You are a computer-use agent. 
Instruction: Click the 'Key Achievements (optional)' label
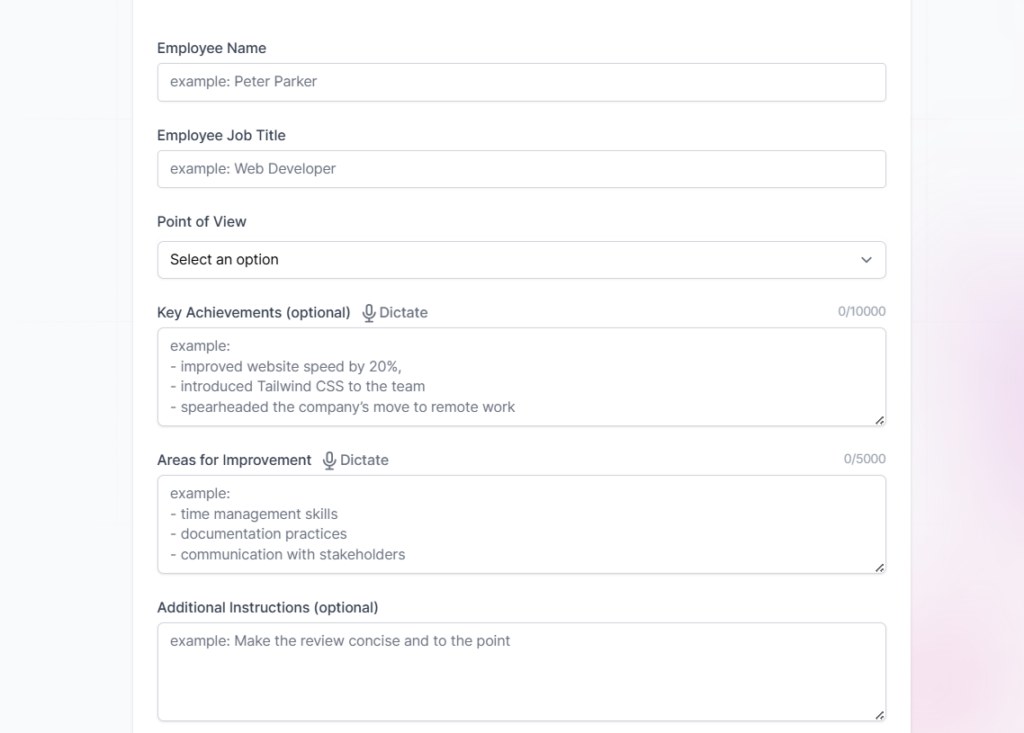coord(254,313)
